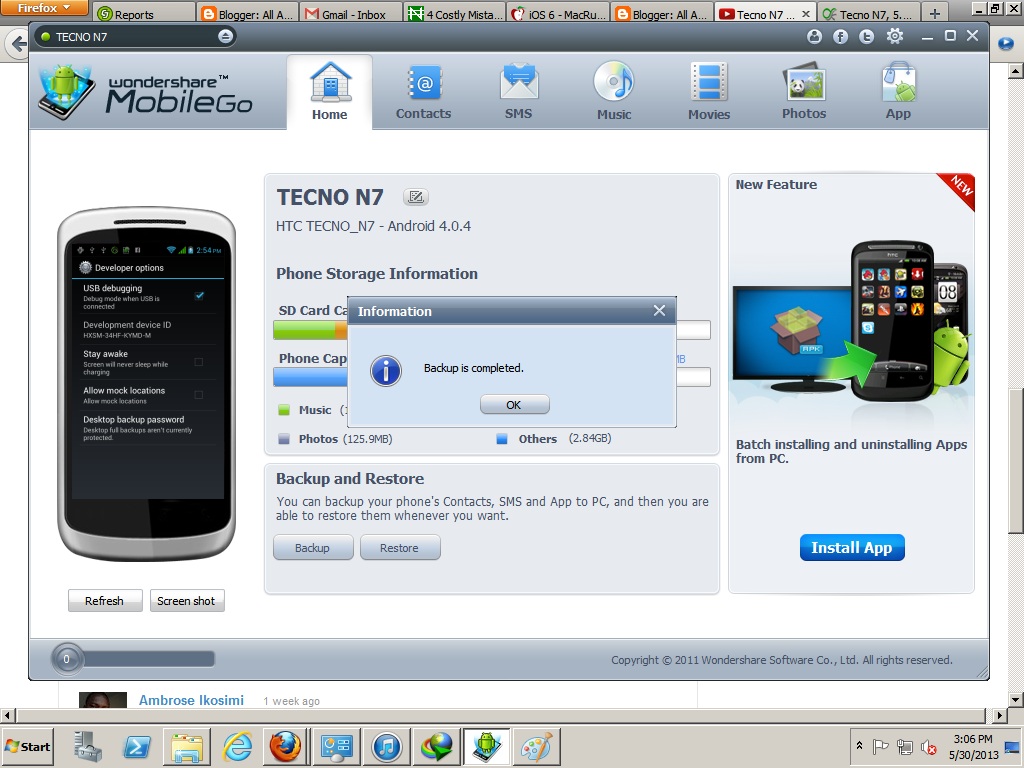Open the App shopping bag icon
This screenshot has width=1024, height=768.
[x=899, y=82]
